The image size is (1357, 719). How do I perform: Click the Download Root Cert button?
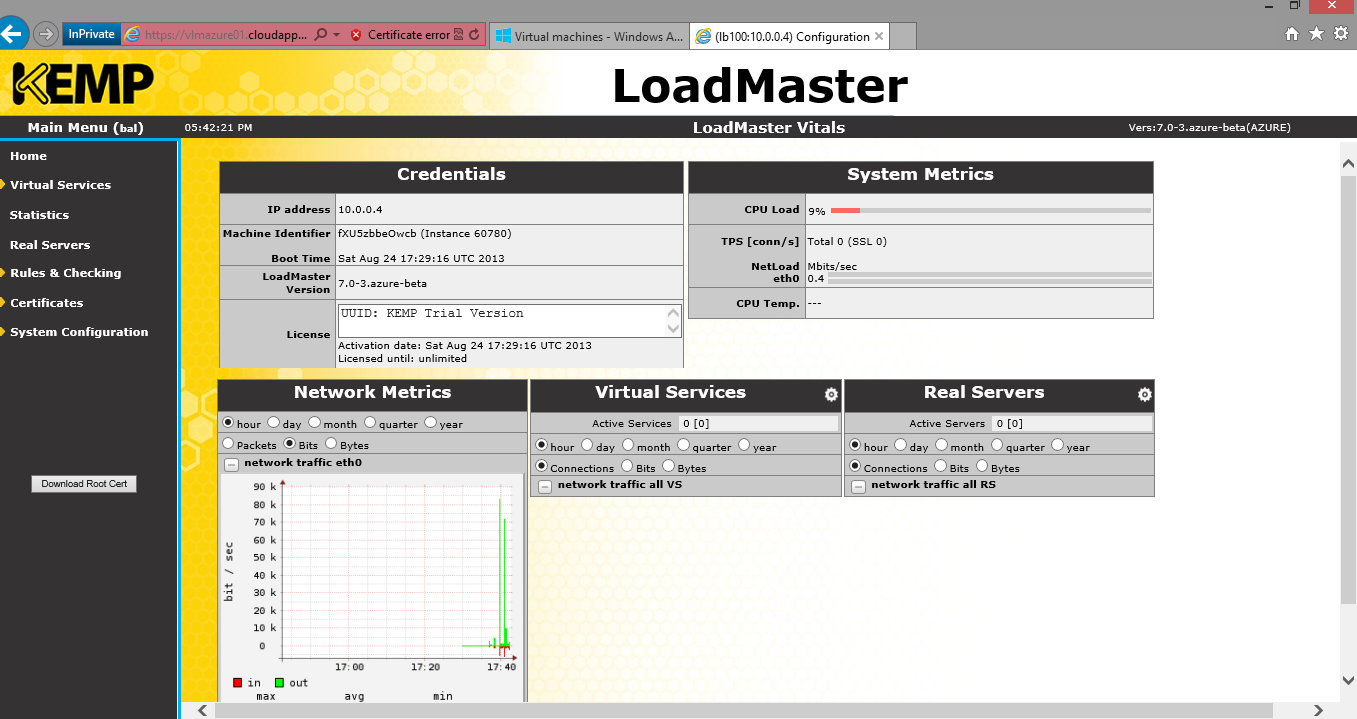[x=84, y=484]
